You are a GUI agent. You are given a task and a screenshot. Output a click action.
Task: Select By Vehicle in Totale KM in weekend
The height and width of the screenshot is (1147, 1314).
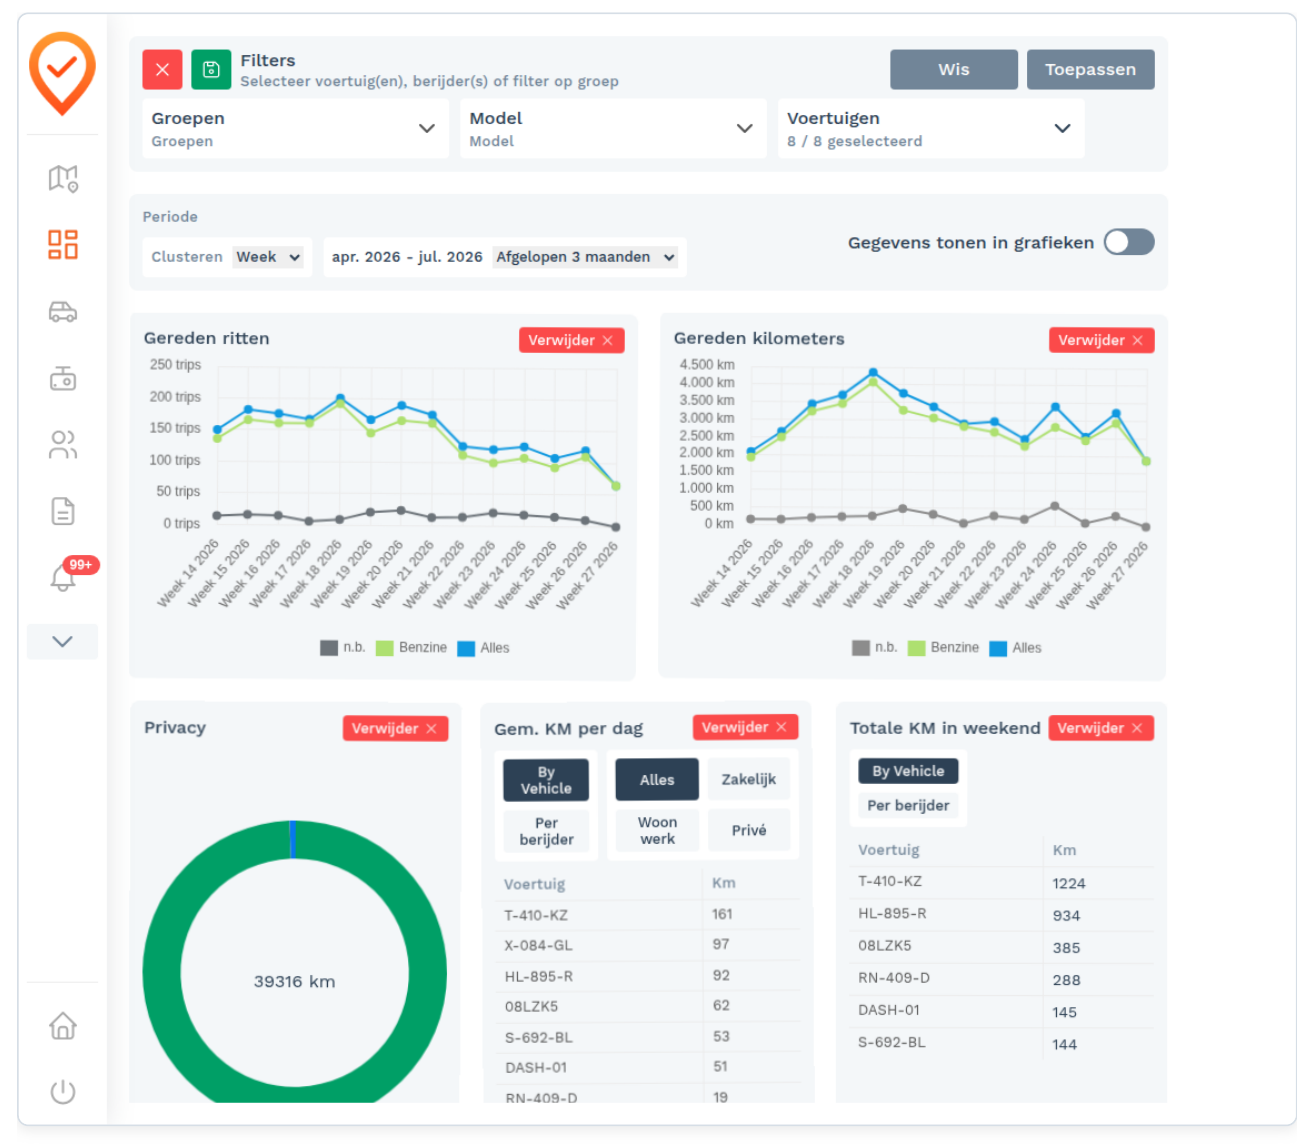coord(908,771)
